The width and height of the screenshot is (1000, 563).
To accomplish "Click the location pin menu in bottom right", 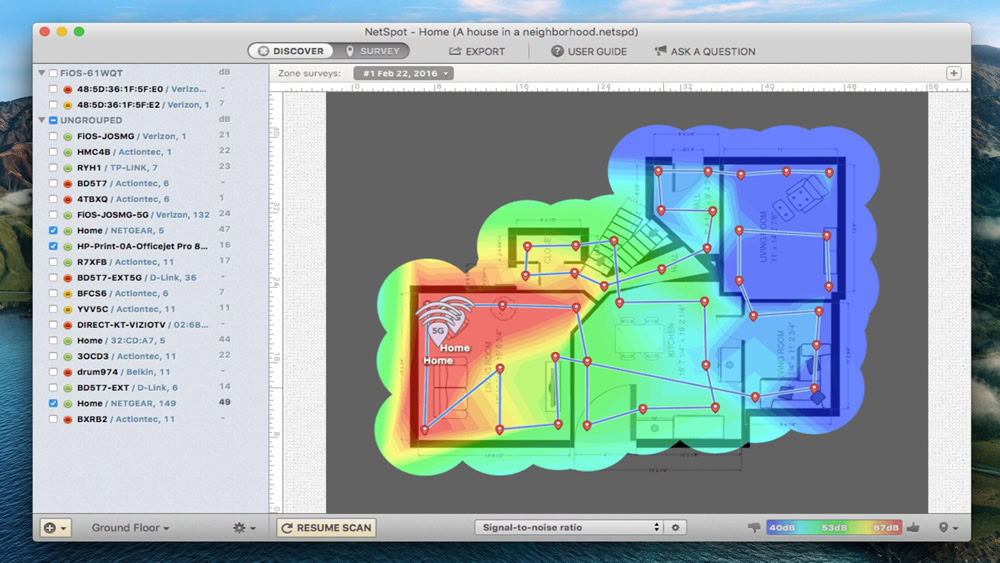I will click(948, 527).
